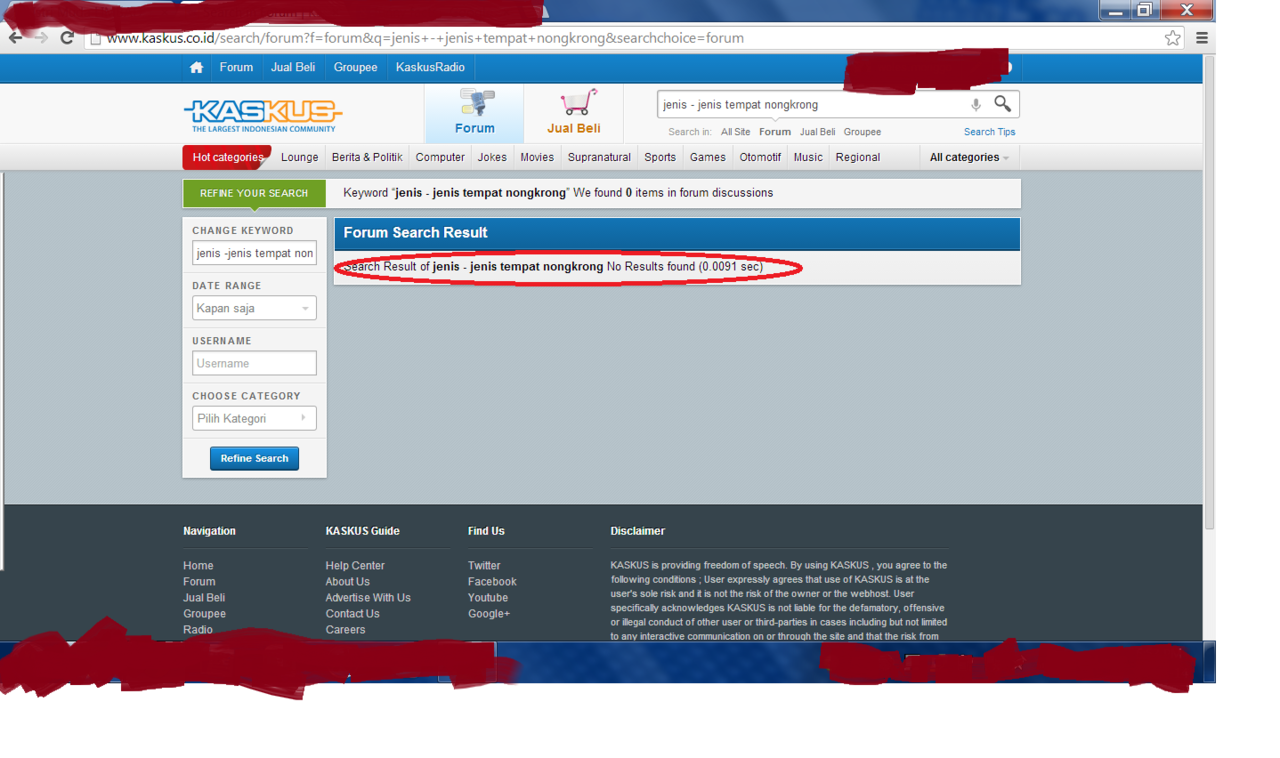Image resolution: width=1280 pixels, height=758 pixels.
Task: Open the Contact Us link
Action: point(352,614)
